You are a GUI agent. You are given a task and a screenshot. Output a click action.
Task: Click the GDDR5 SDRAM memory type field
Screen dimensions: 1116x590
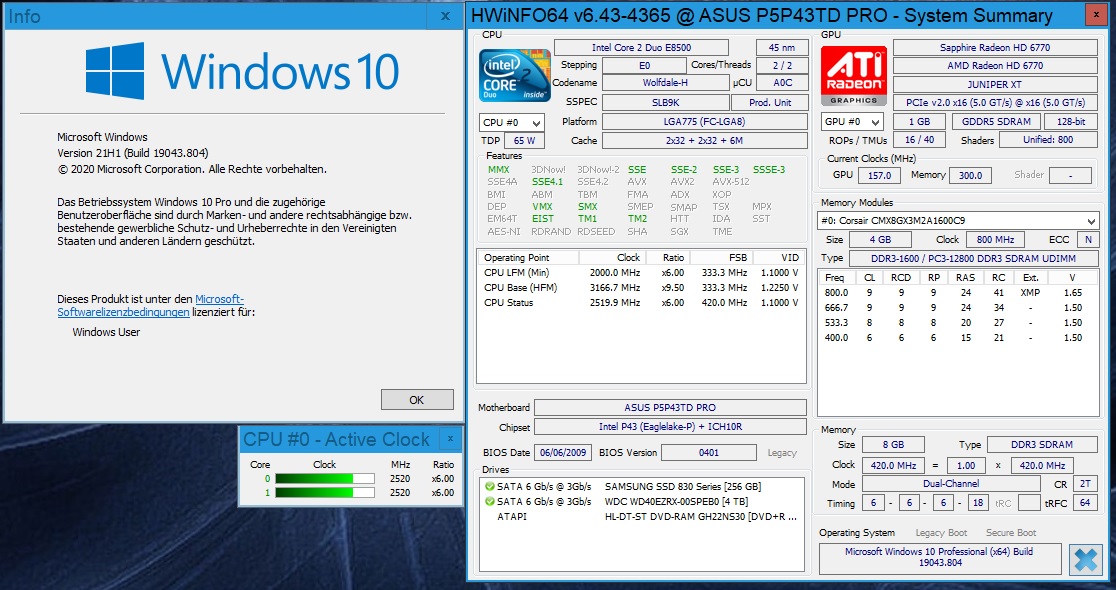[996, 122]
